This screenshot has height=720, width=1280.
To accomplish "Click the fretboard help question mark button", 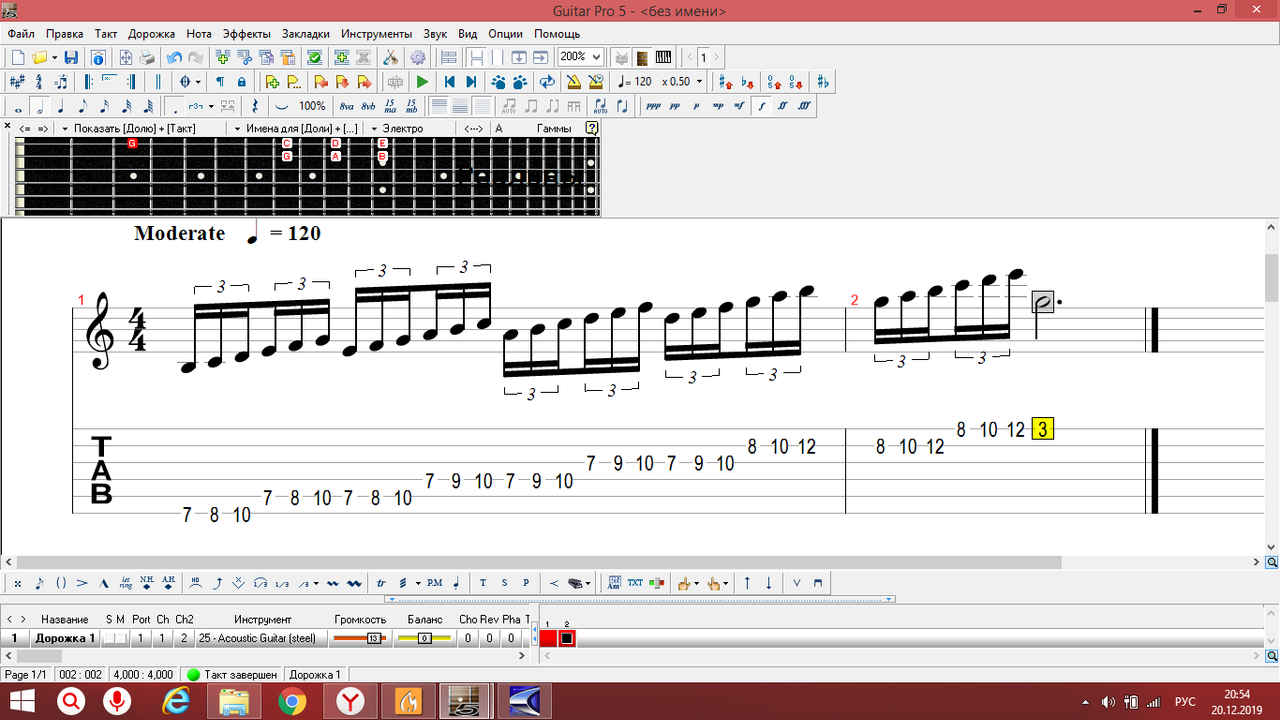I will click(592, 128).
